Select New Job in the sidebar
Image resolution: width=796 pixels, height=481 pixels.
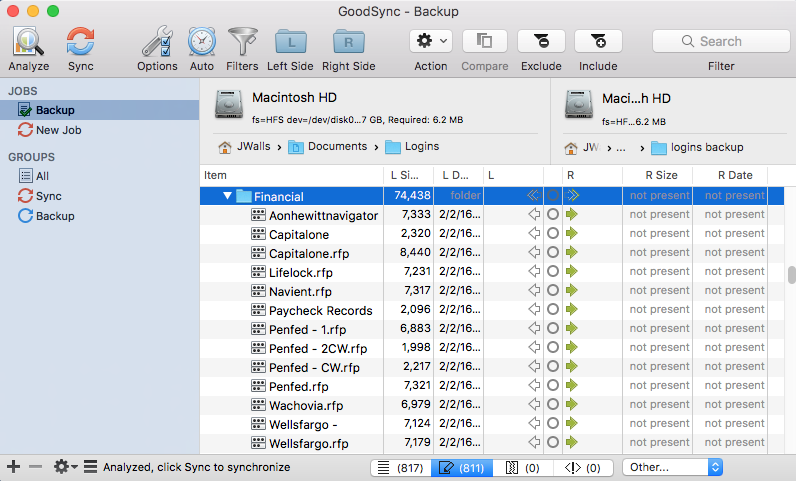click(58, 130)
